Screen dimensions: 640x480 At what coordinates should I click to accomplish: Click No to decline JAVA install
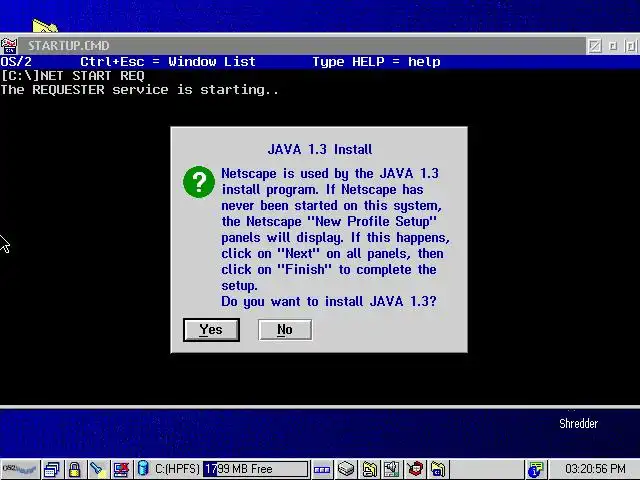point(285,330)
